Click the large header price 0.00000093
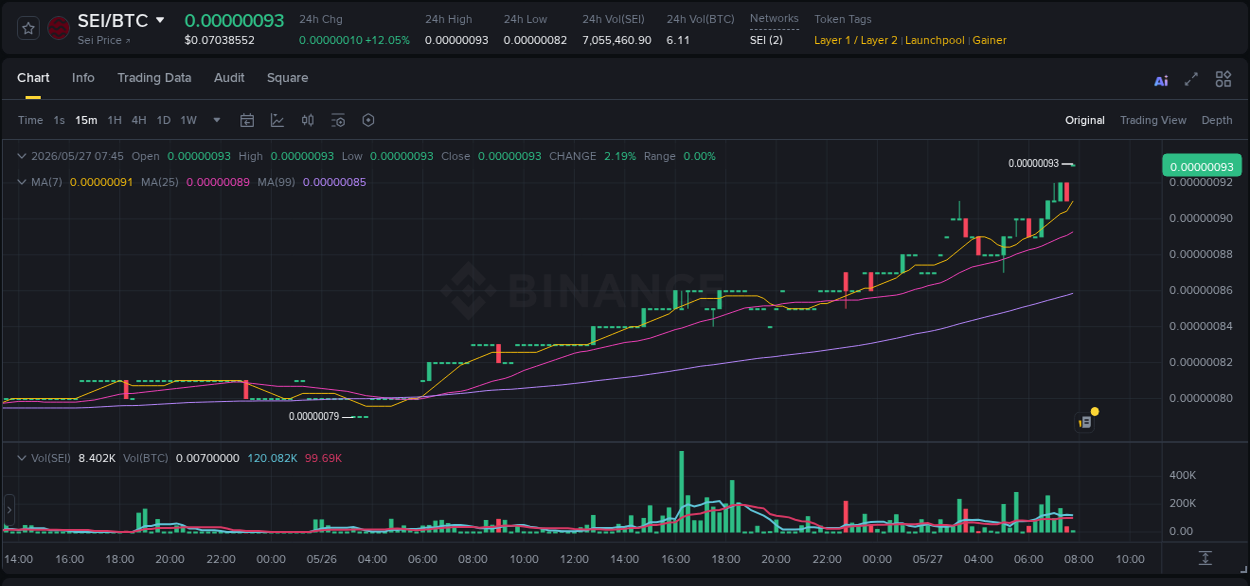Viewport: 1250px width, 586px height. pos(234,20)
